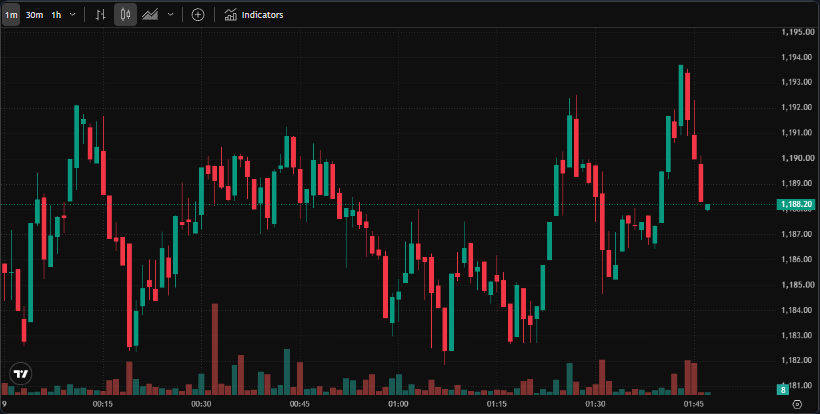
Task: Select the Bars chart style icon
Action: (x=100, y=15)
